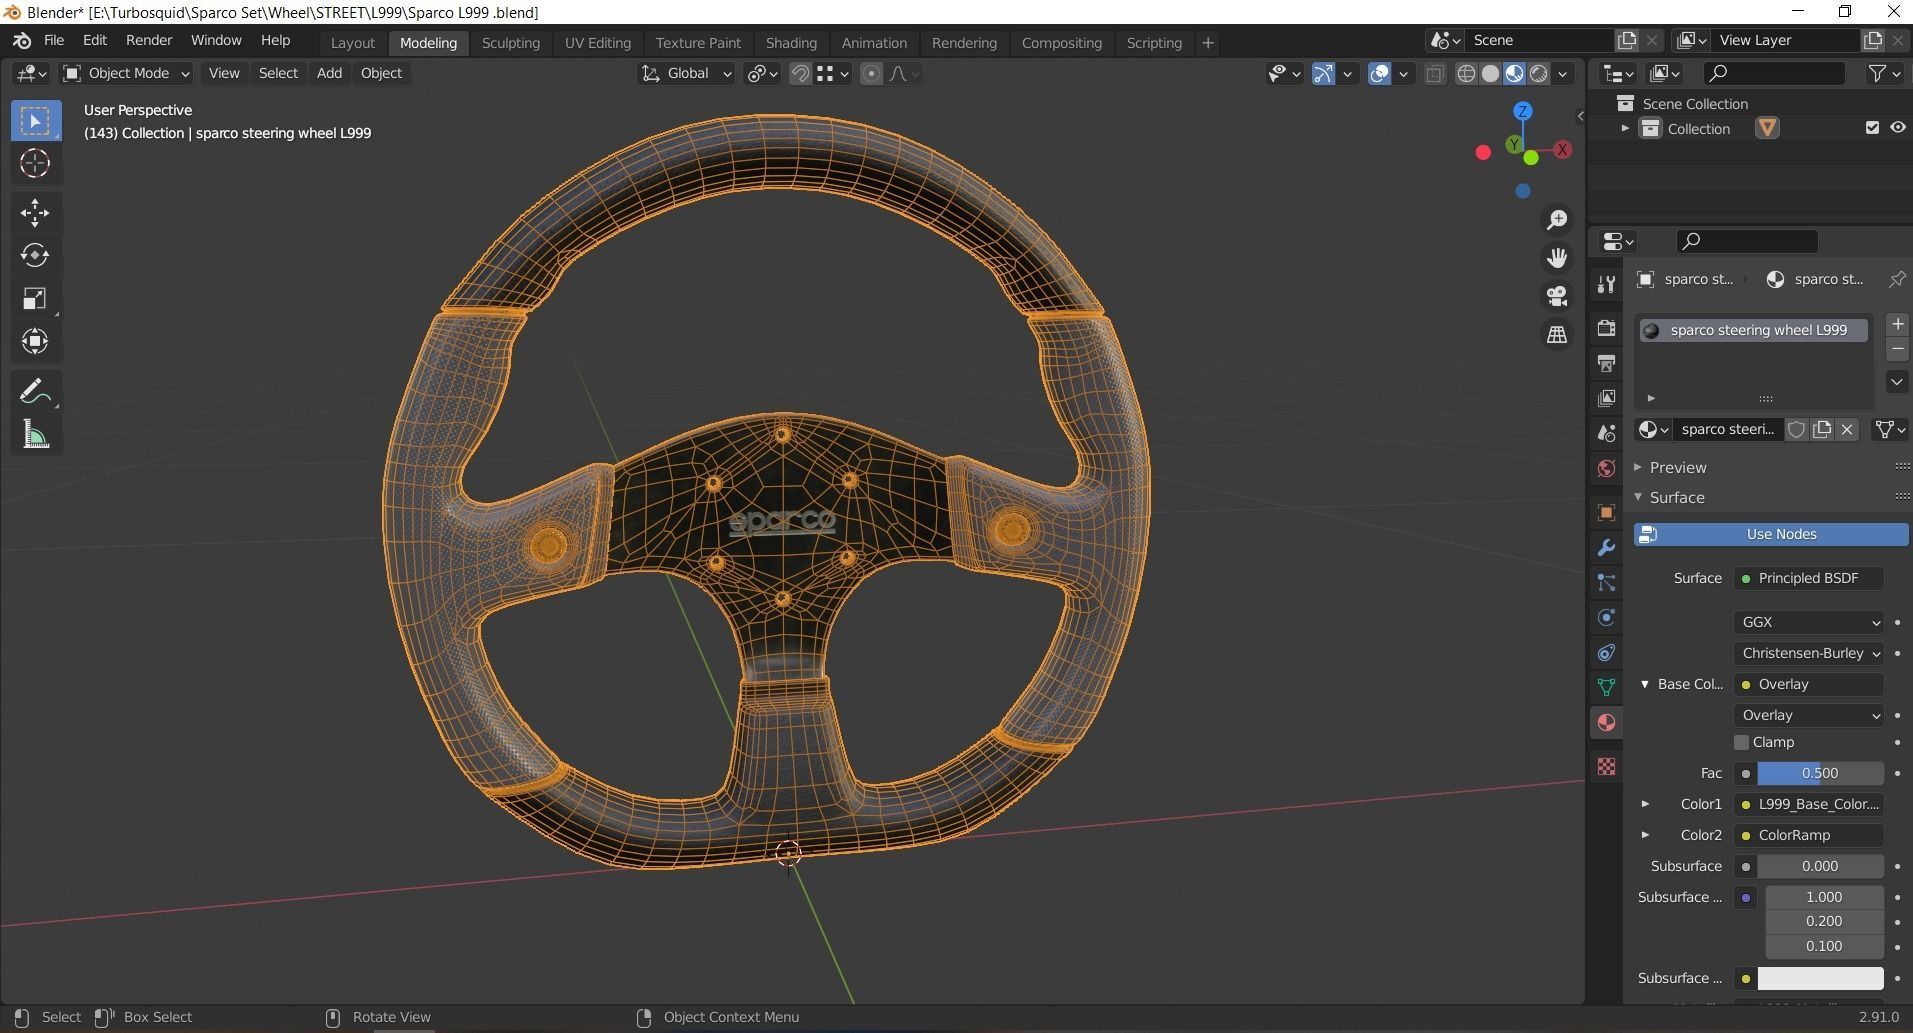Choose the Annotate tool
Image resolution: width=1913 pixels, height=1033 pixels.
click(x=35, y=391)
